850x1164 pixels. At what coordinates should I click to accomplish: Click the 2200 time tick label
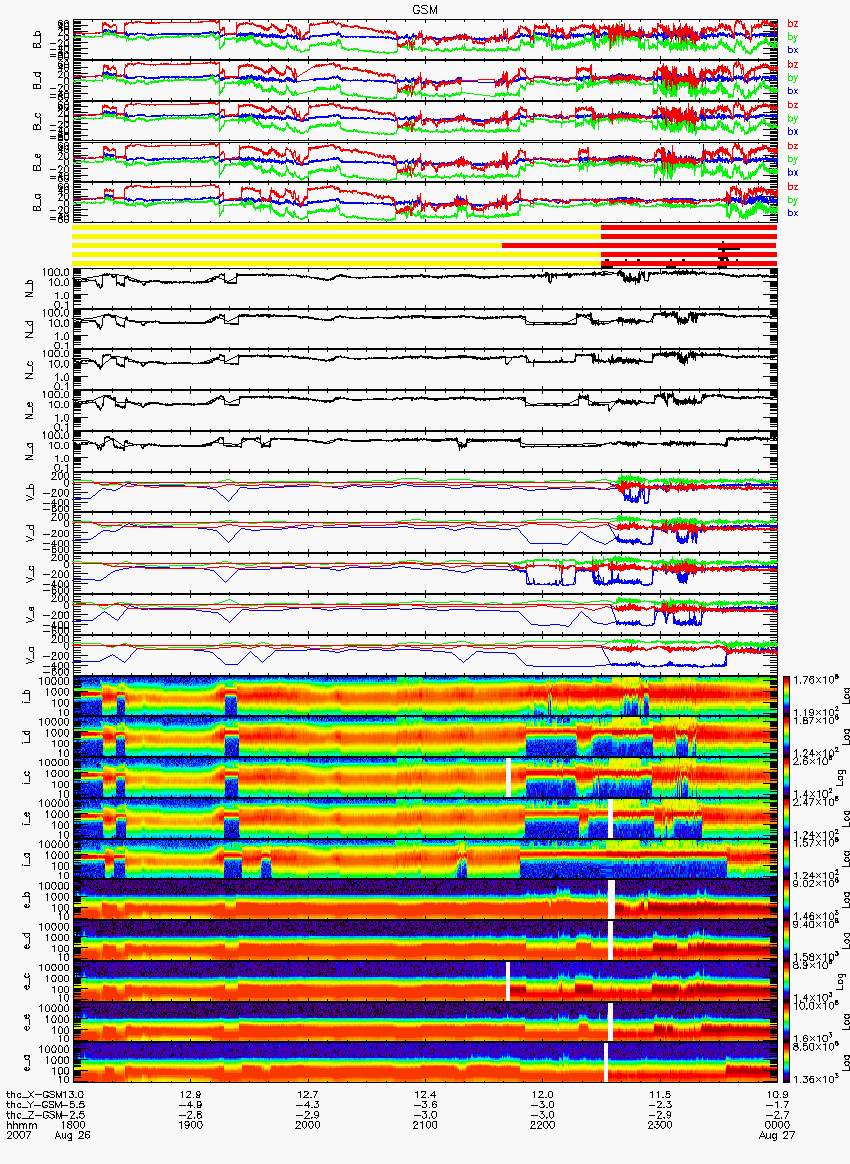click(x=542, y=1125)
